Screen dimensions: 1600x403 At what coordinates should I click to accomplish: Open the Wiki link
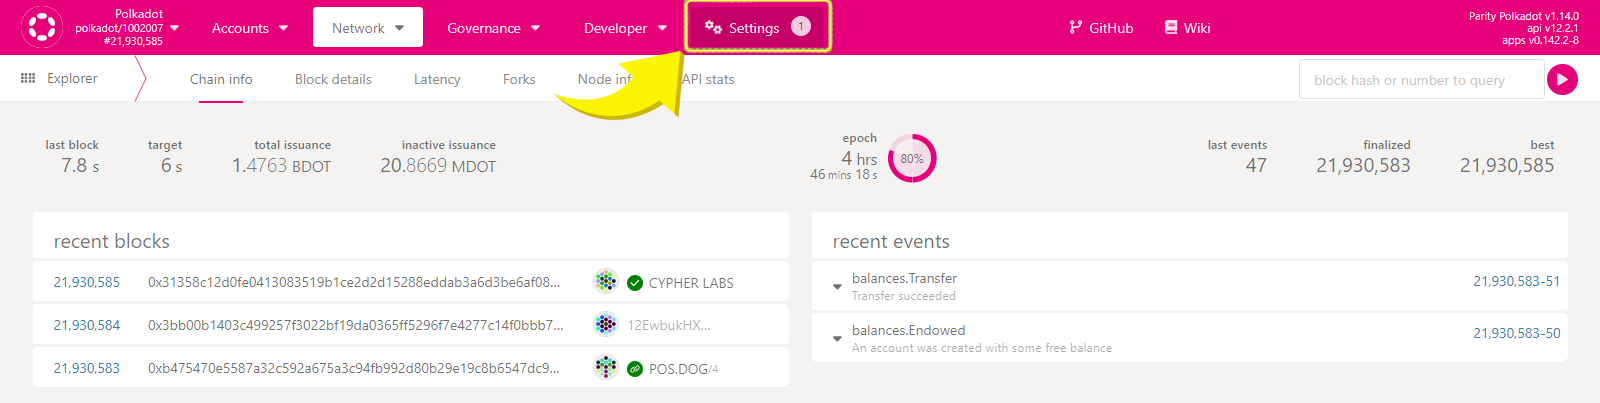point(1187,28)
